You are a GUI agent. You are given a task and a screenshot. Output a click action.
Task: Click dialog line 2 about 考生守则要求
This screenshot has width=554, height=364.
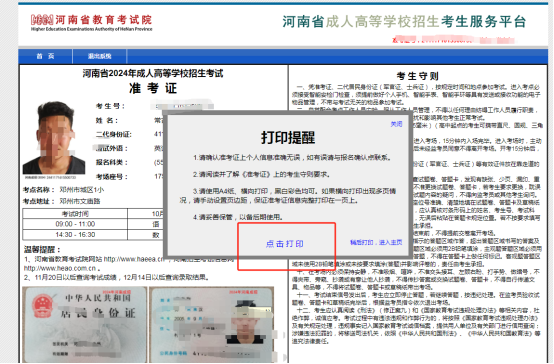pos(261,174)
